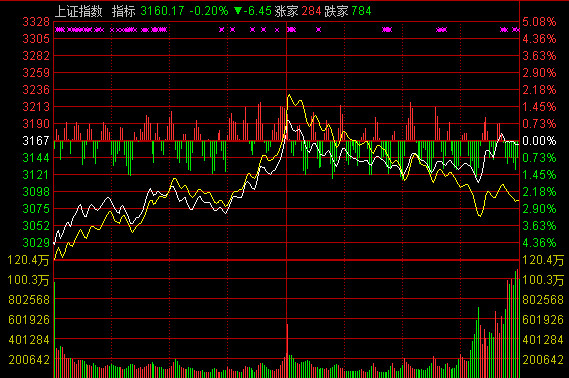Click the -0.20% change in header
This screenshot has height=378, width=569.
pos(209,11)
